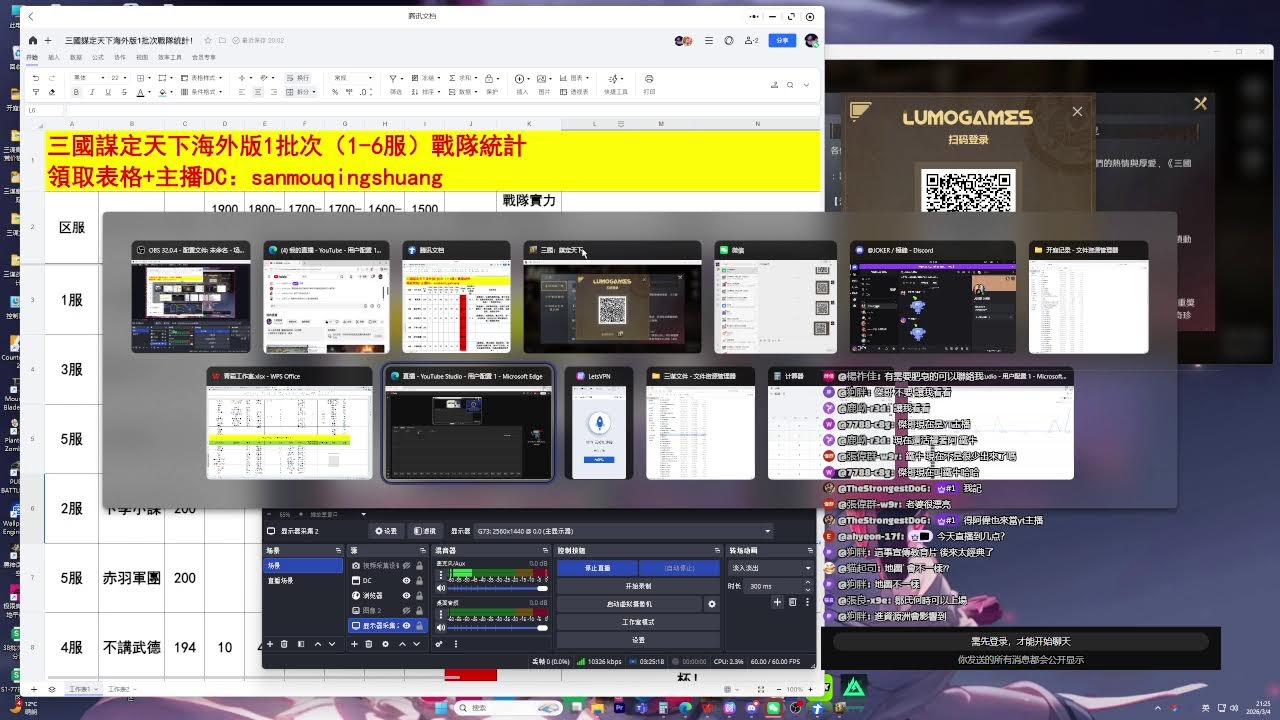Select the WPS Office spreadsheet thumbnail
Viewport: 1280px width, 720px height.
(289, 423)
